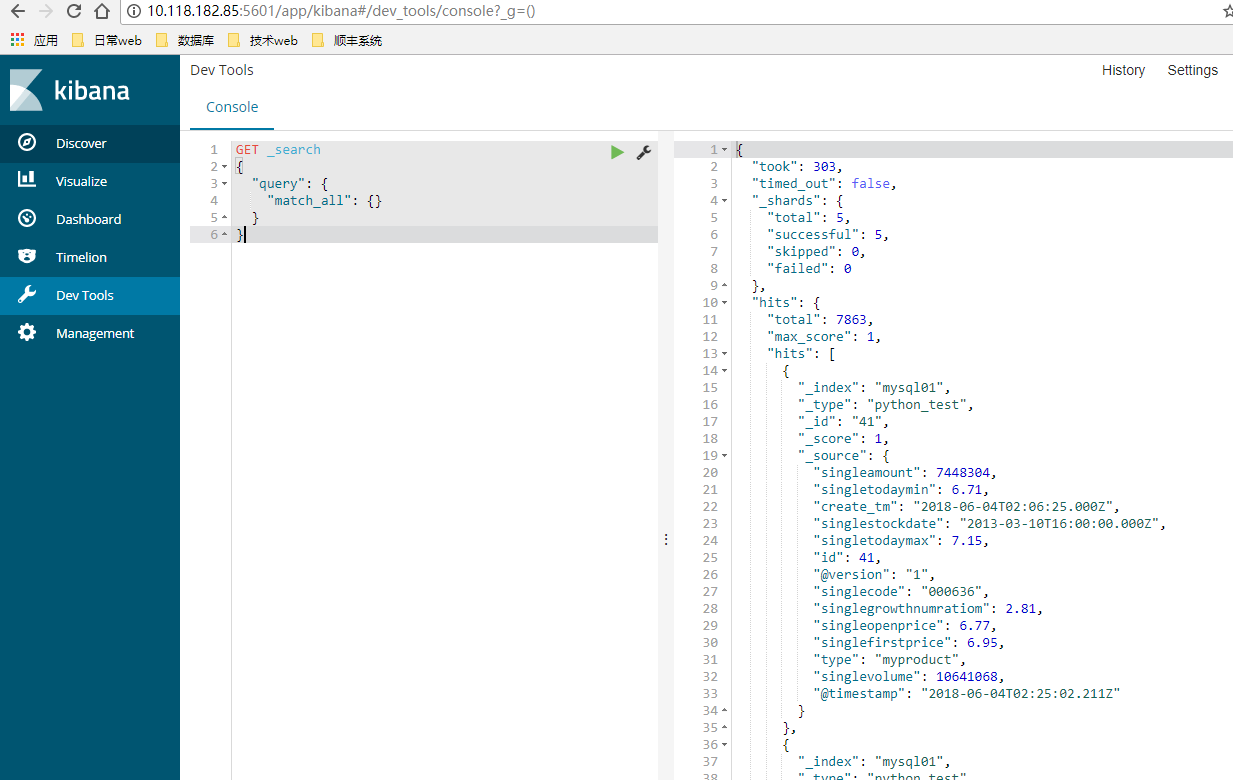This screenshot has width=1233, height=780.
Task: Collapse second hit object at line 36
Action: pos(725,744)
